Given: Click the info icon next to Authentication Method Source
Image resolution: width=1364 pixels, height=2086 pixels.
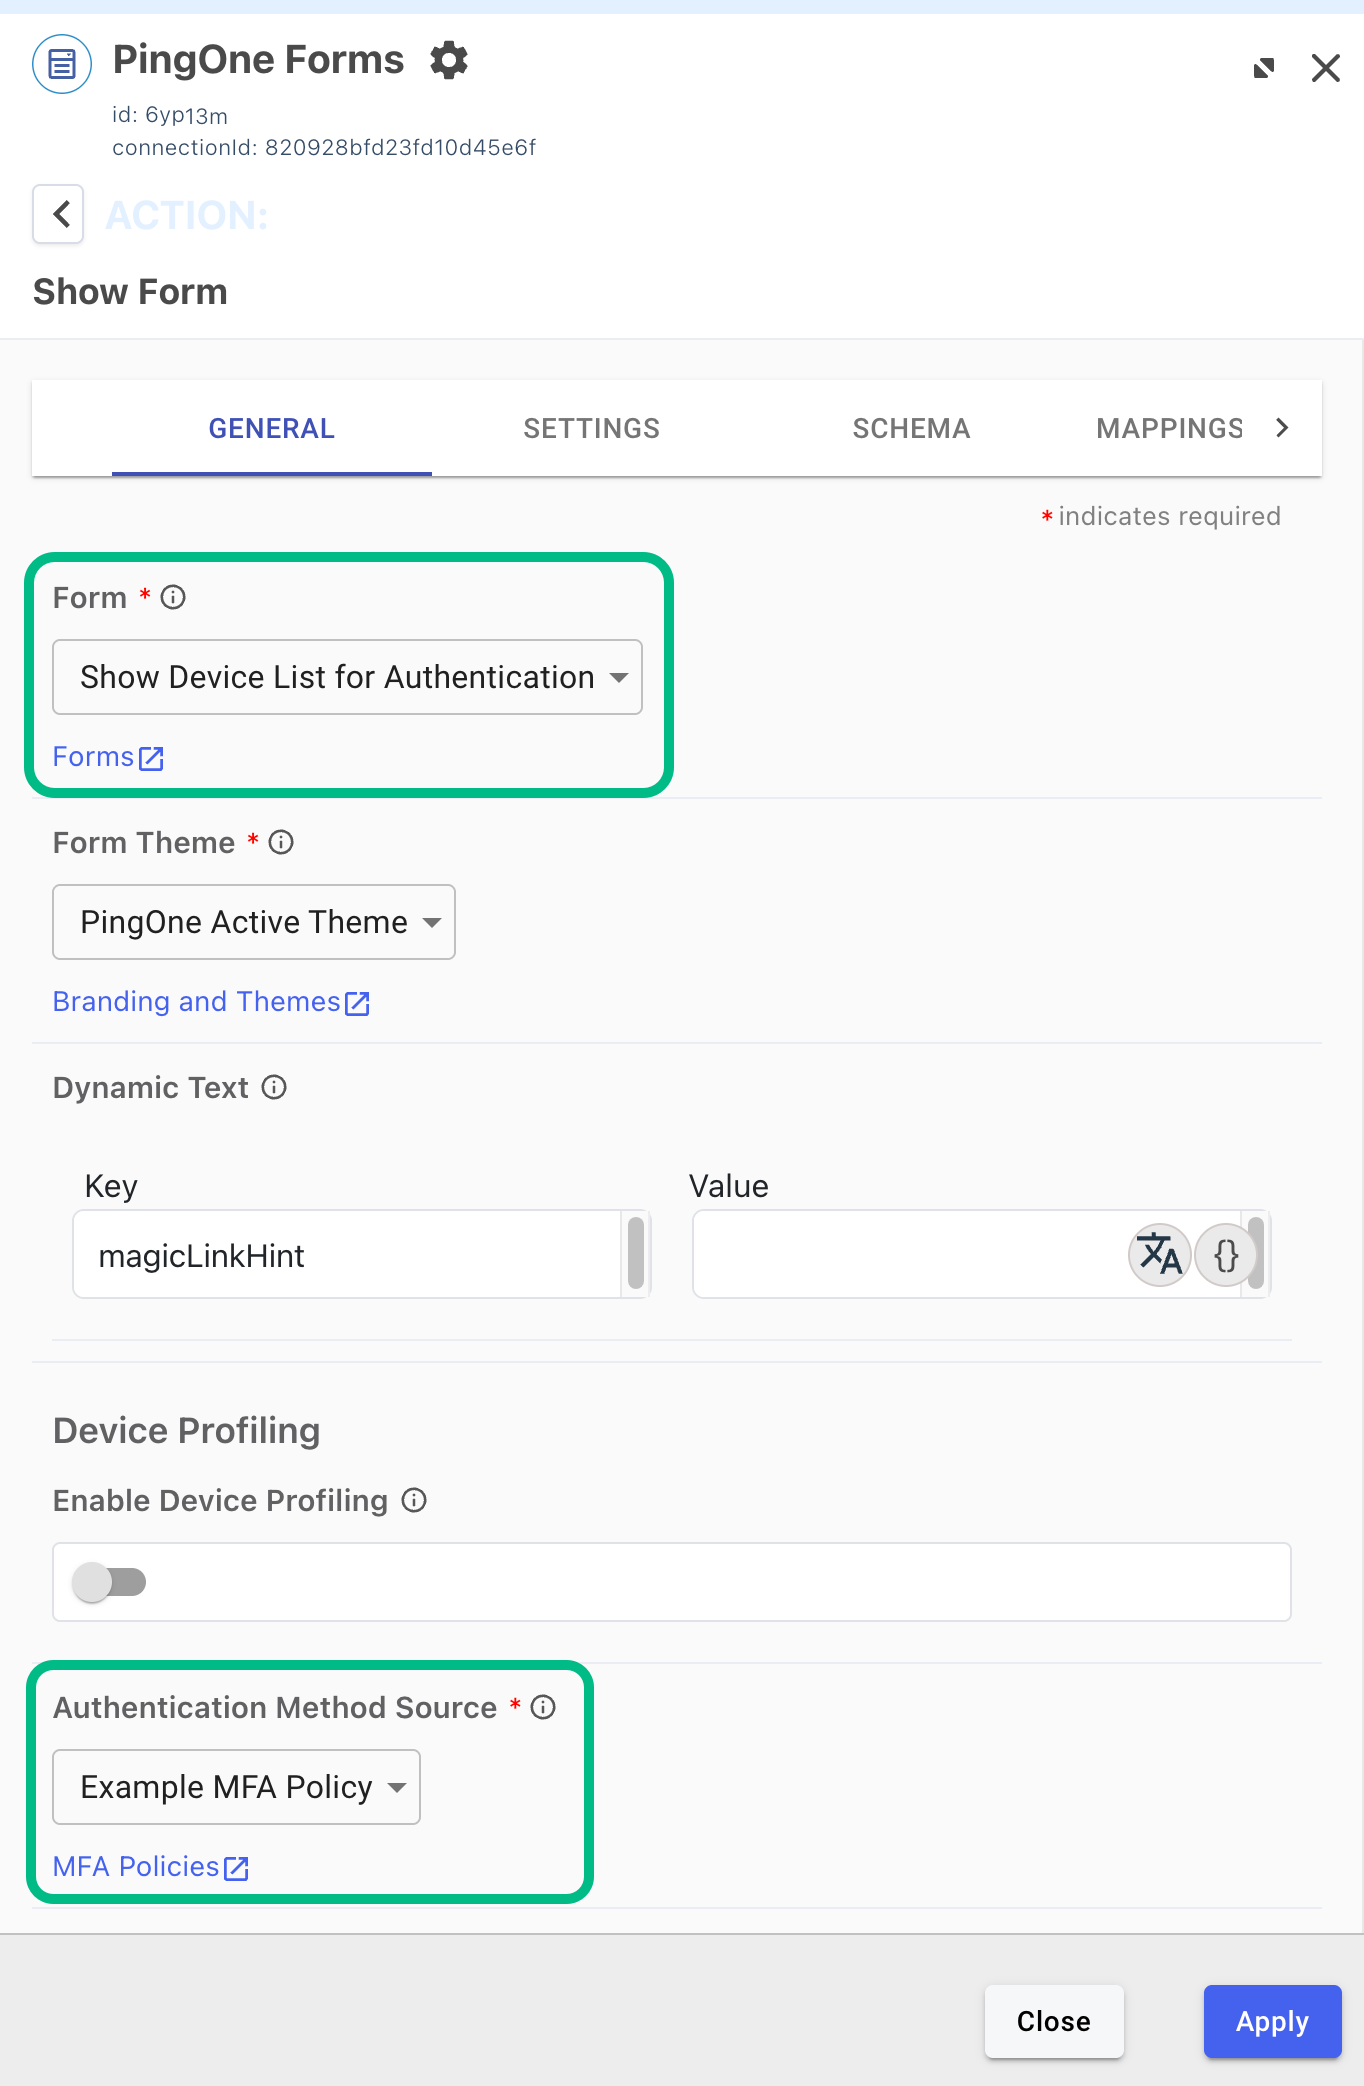Looking at the screenshot, I should point(543,1707).
